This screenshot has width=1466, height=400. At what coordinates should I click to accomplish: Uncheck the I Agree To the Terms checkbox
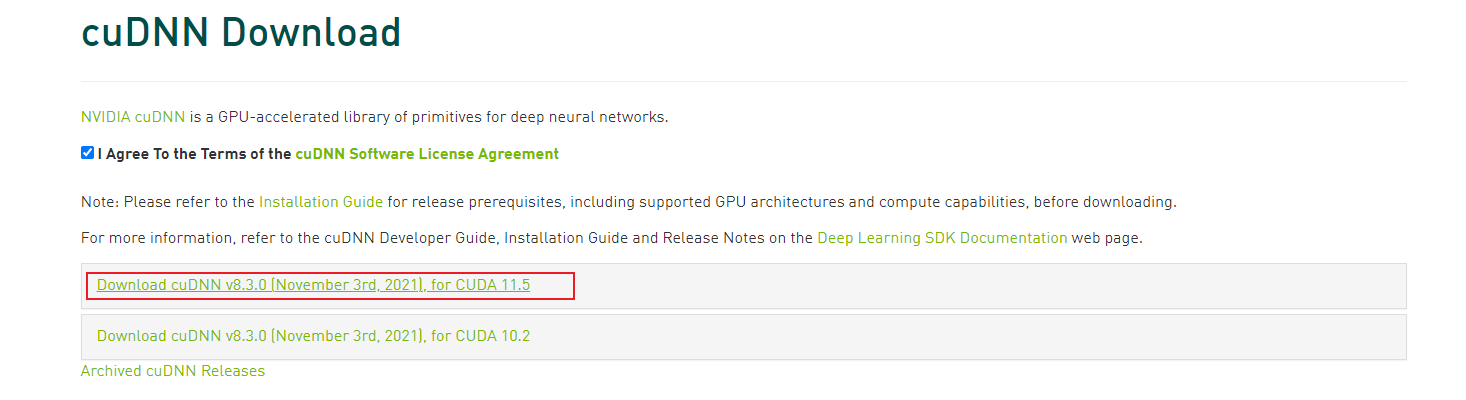87,153
